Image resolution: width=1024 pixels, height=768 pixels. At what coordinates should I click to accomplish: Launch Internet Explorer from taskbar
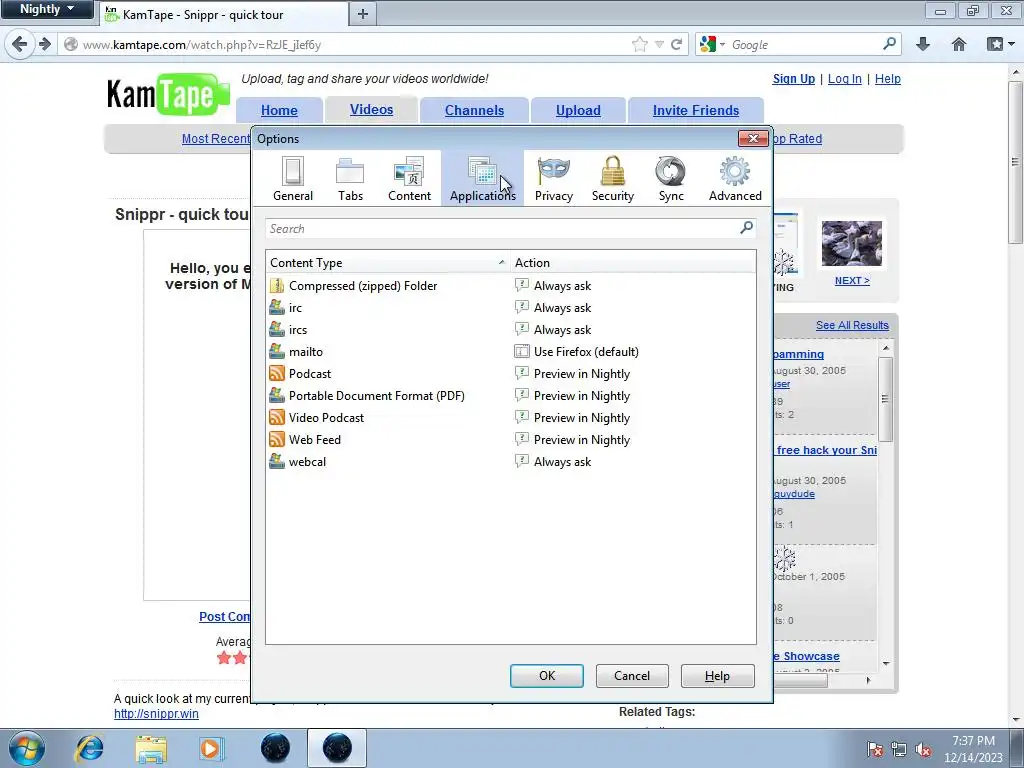89,748
